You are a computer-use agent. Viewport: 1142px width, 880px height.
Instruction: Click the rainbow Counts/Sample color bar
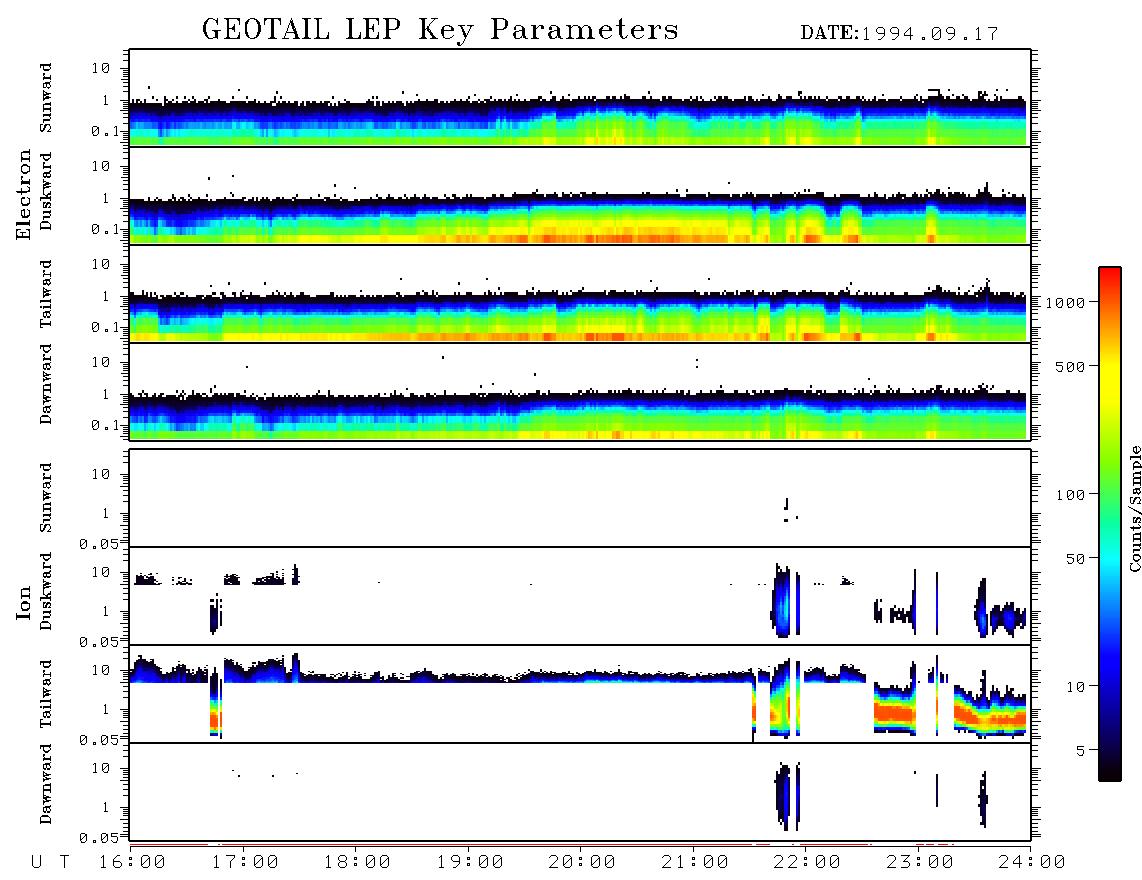click(1110, 524)
